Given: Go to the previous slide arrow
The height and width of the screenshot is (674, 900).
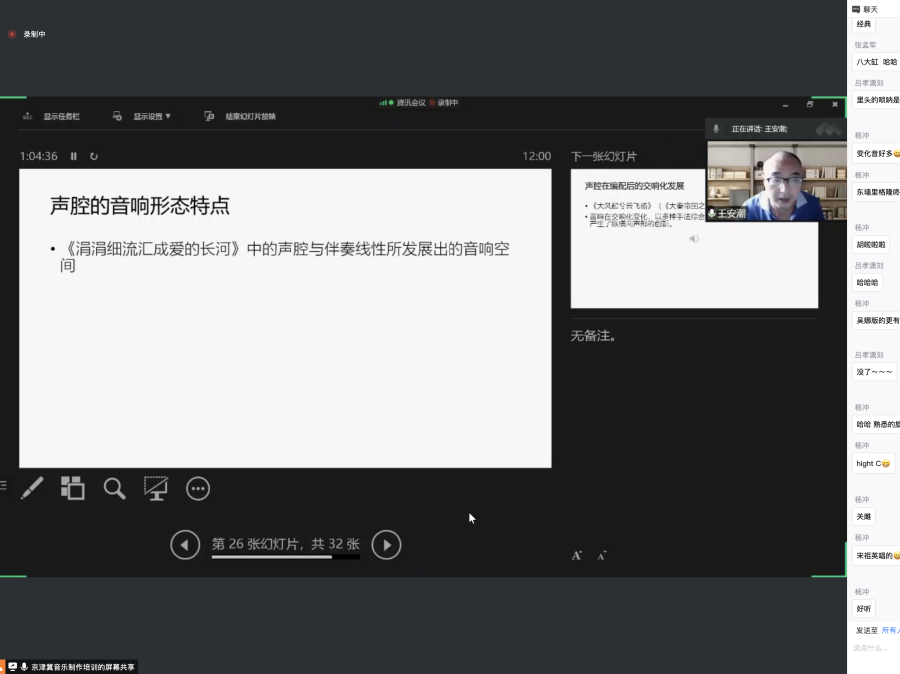Looking at the screenshot, I should (185, 545).
